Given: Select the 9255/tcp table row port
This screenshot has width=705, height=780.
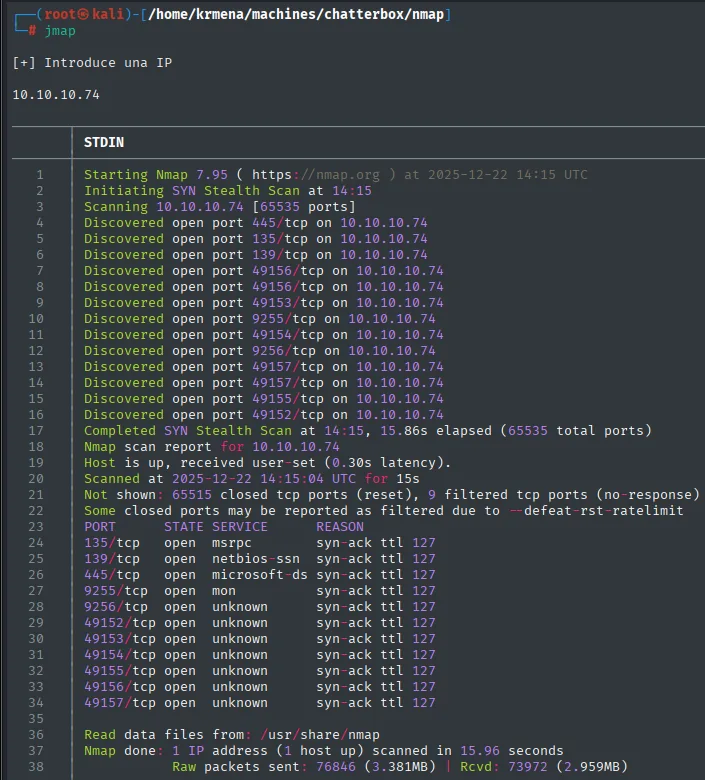Looking at the screenshot, I should [x=115, y=590].
